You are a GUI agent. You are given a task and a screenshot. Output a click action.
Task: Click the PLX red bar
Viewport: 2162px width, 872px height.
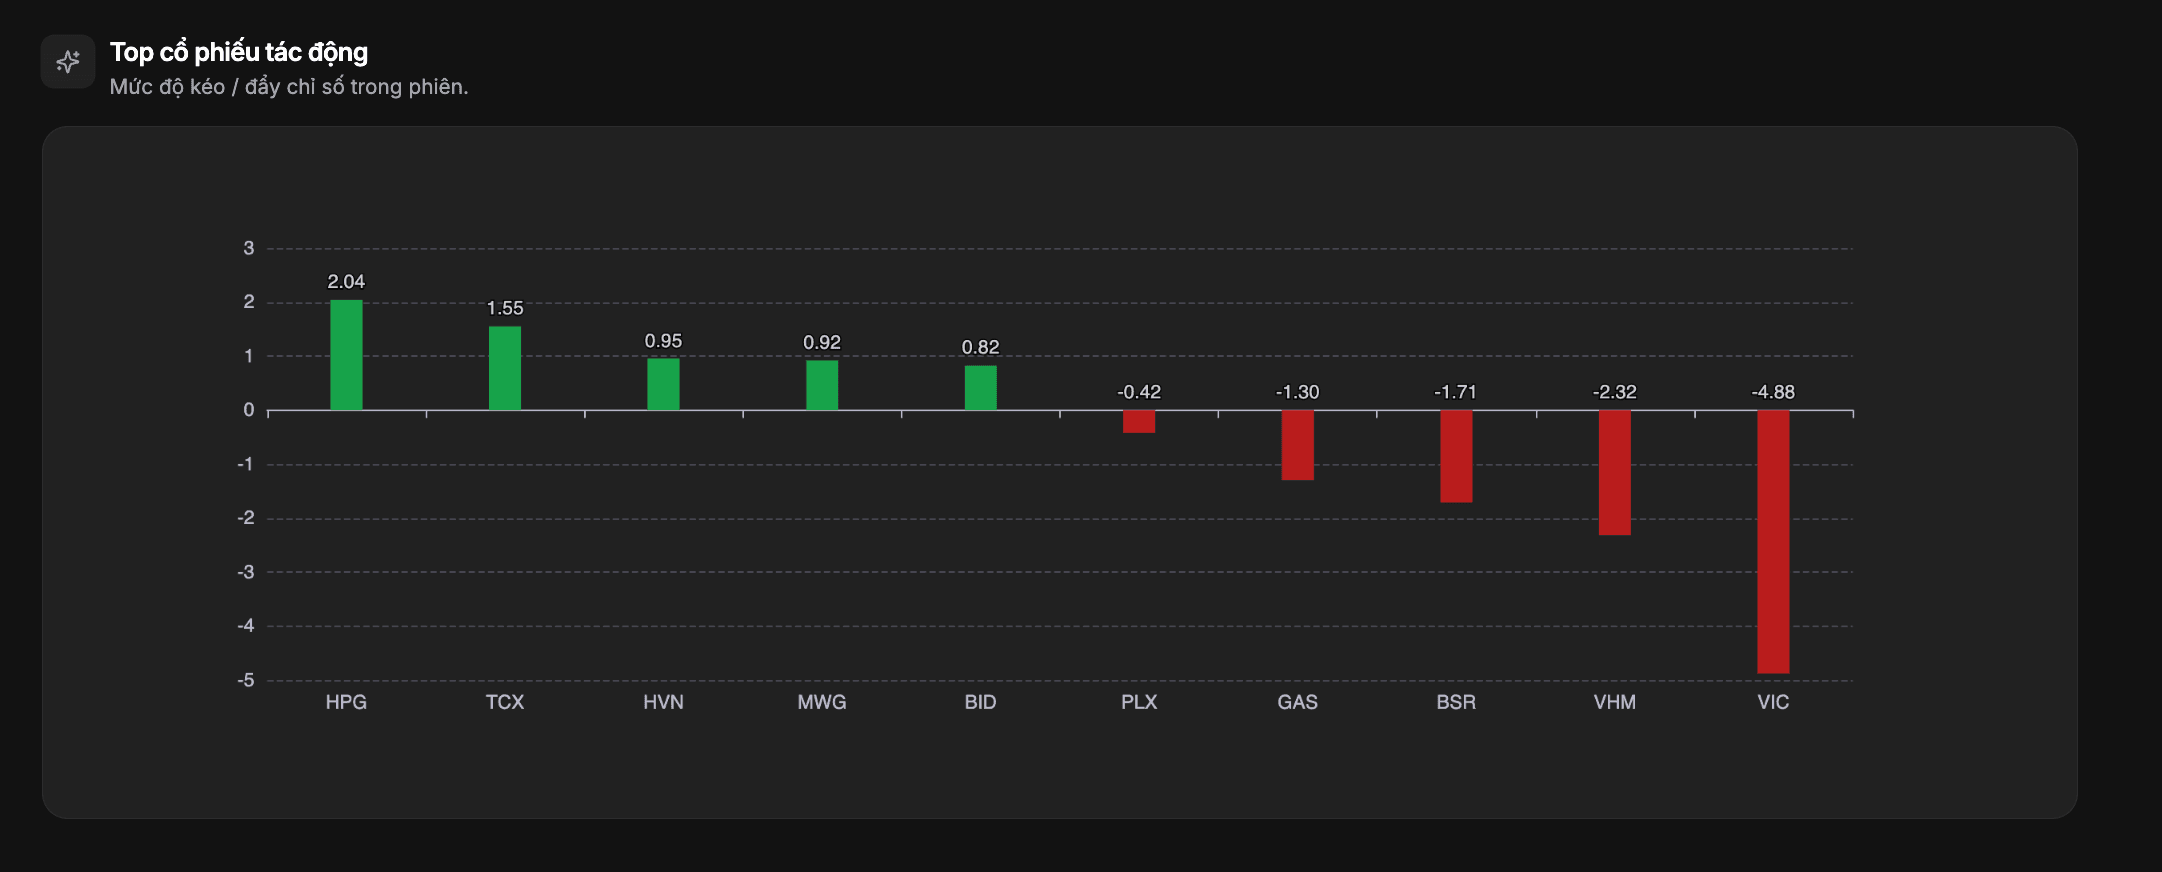pos(1139,422)
